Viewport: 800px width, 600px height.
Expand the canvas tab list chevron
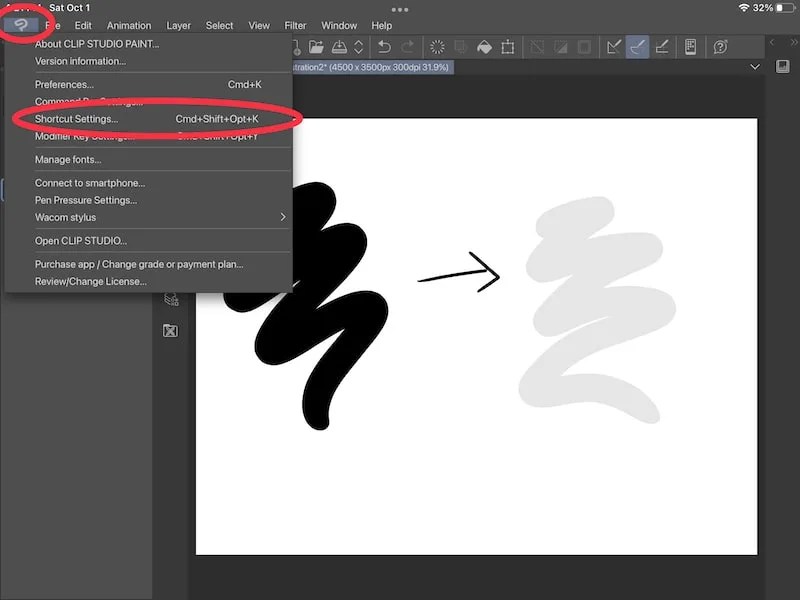point(755,67)
